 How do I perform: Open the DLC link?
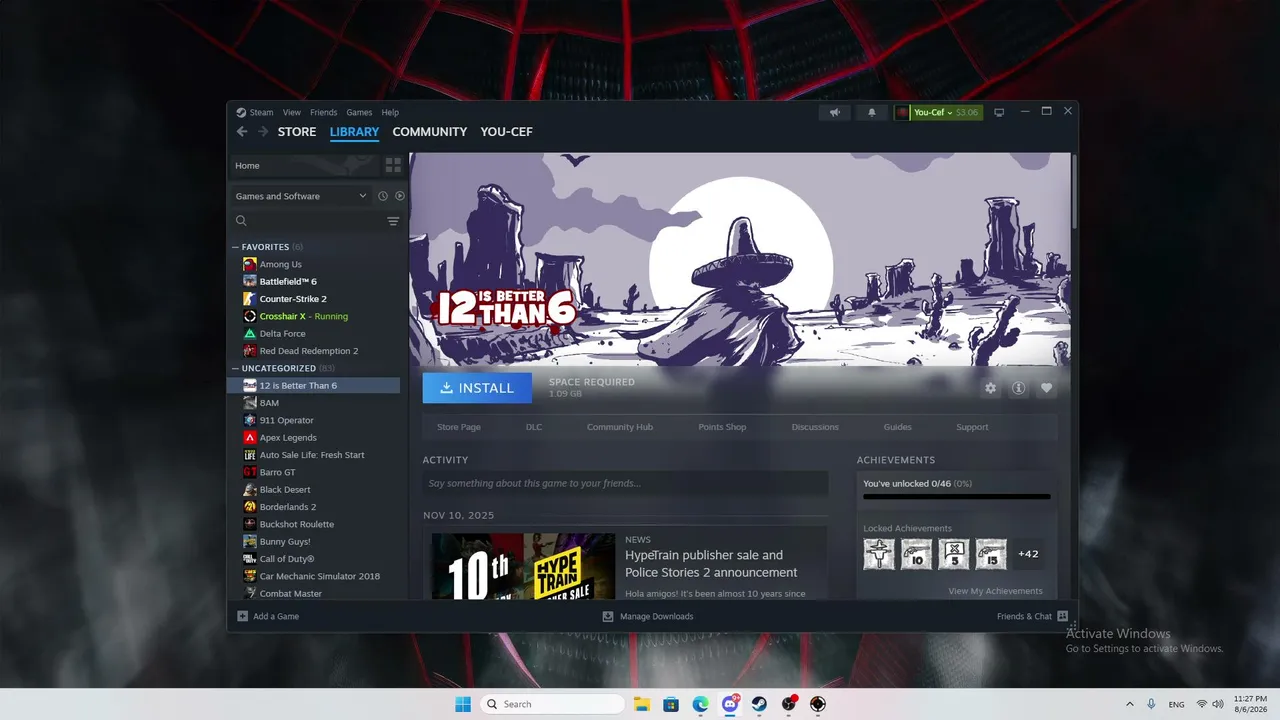[534, 427]
